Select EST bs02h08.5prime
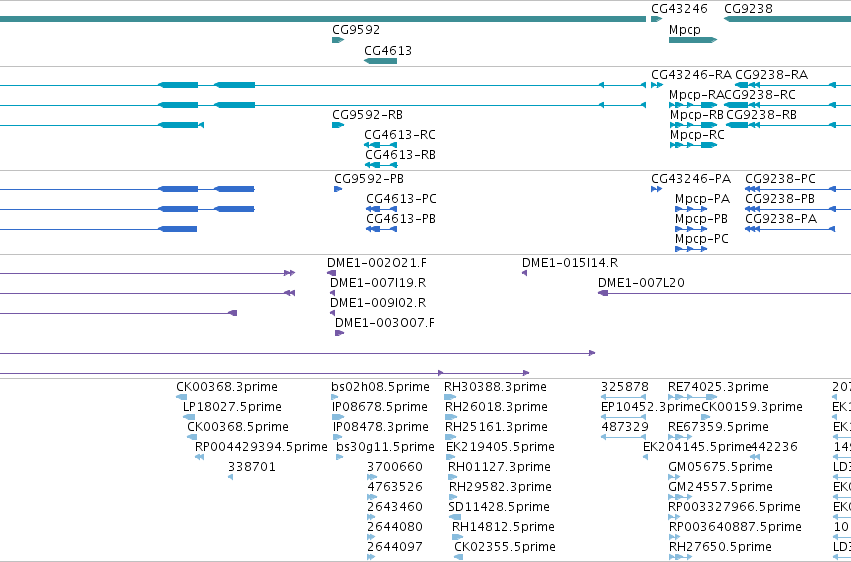This screenshot has height=562, width=851. [x=380, y=387]
